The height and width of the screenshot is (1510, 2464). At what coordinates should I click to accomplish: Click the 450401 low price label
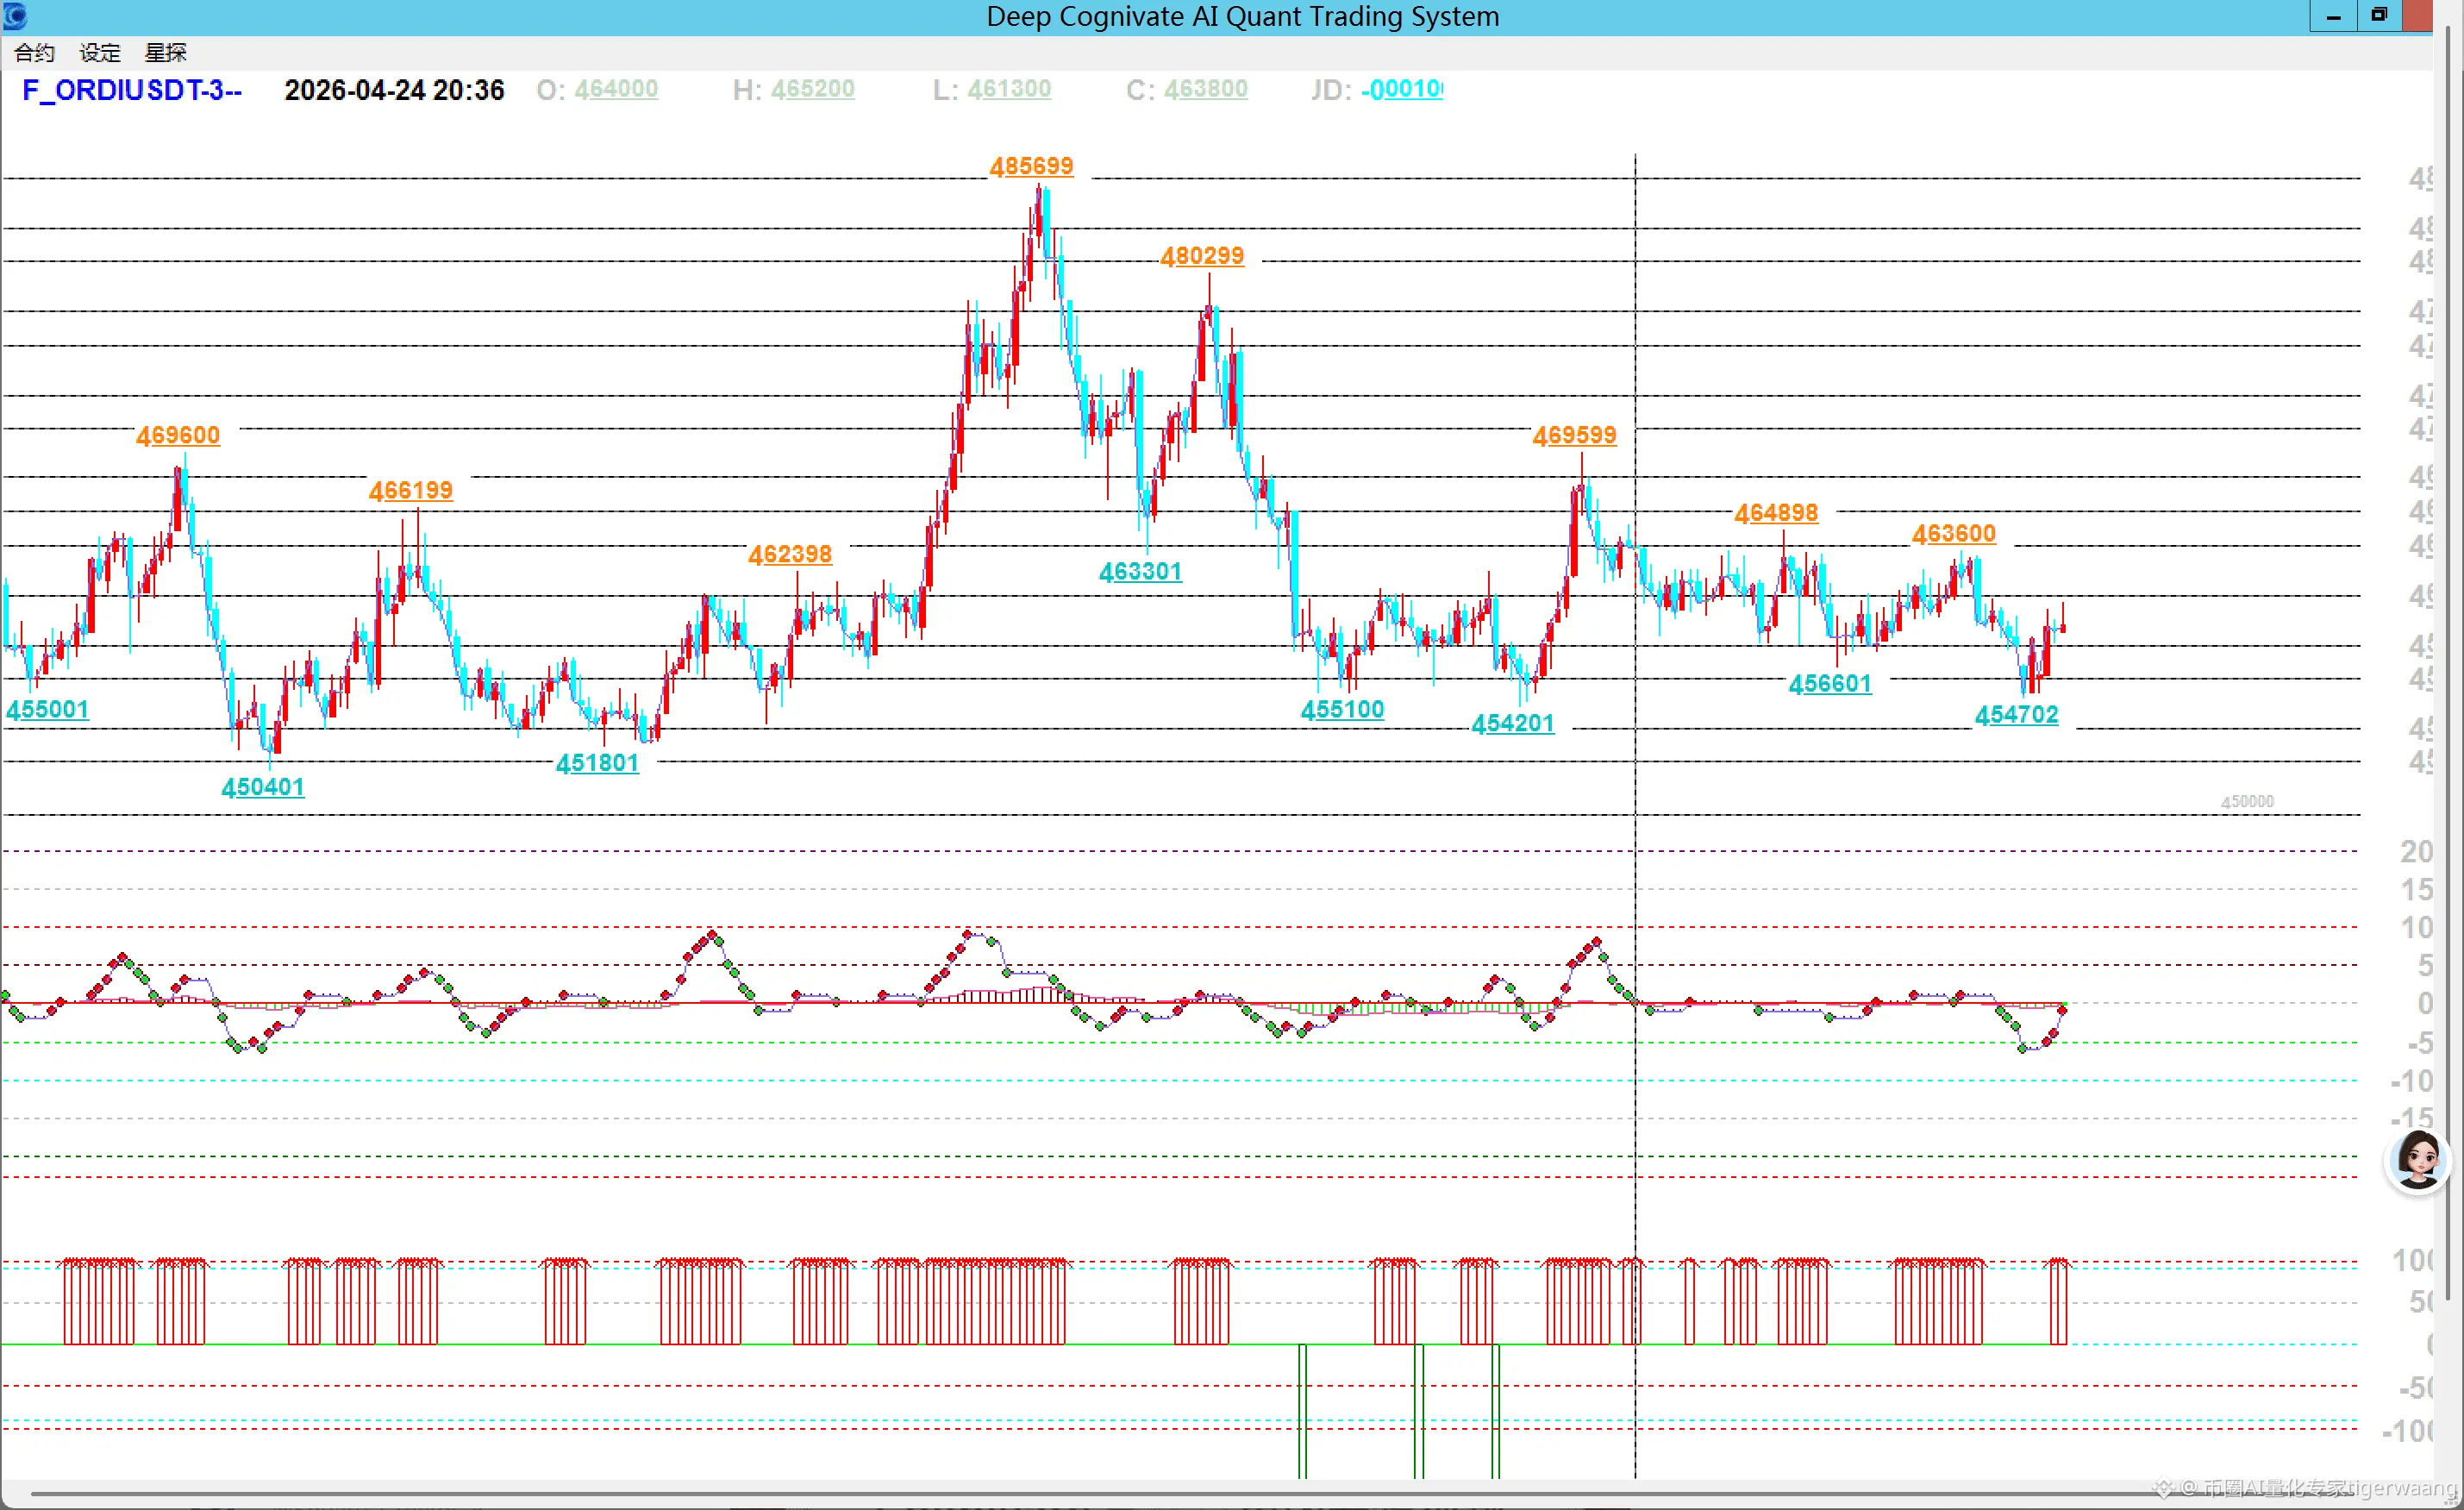[263, 787]
